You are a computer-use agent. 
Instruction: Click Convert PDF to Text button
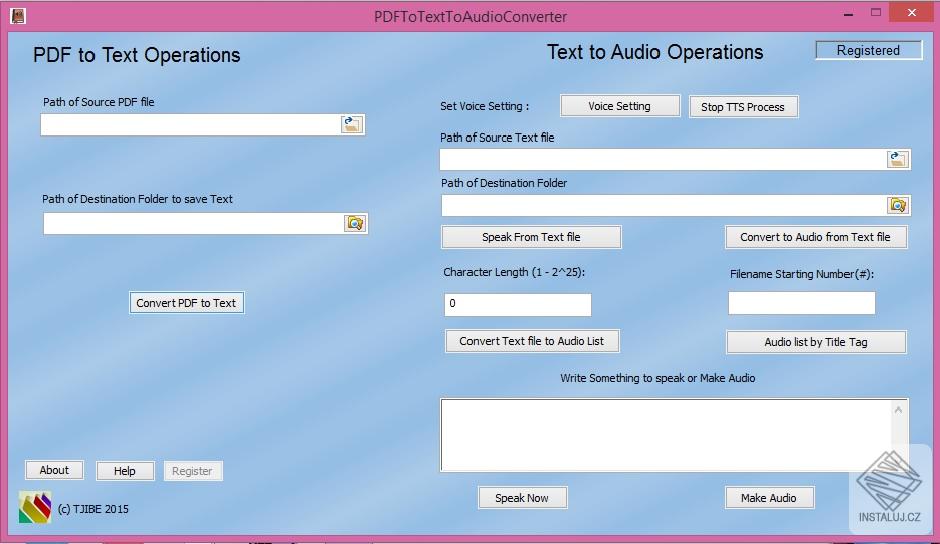(x=186, y=303)
